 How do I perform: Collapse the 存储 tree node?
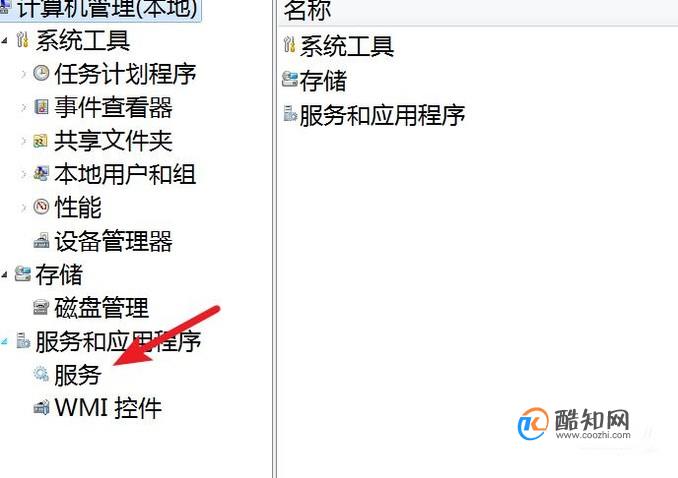tap(5, 274)
